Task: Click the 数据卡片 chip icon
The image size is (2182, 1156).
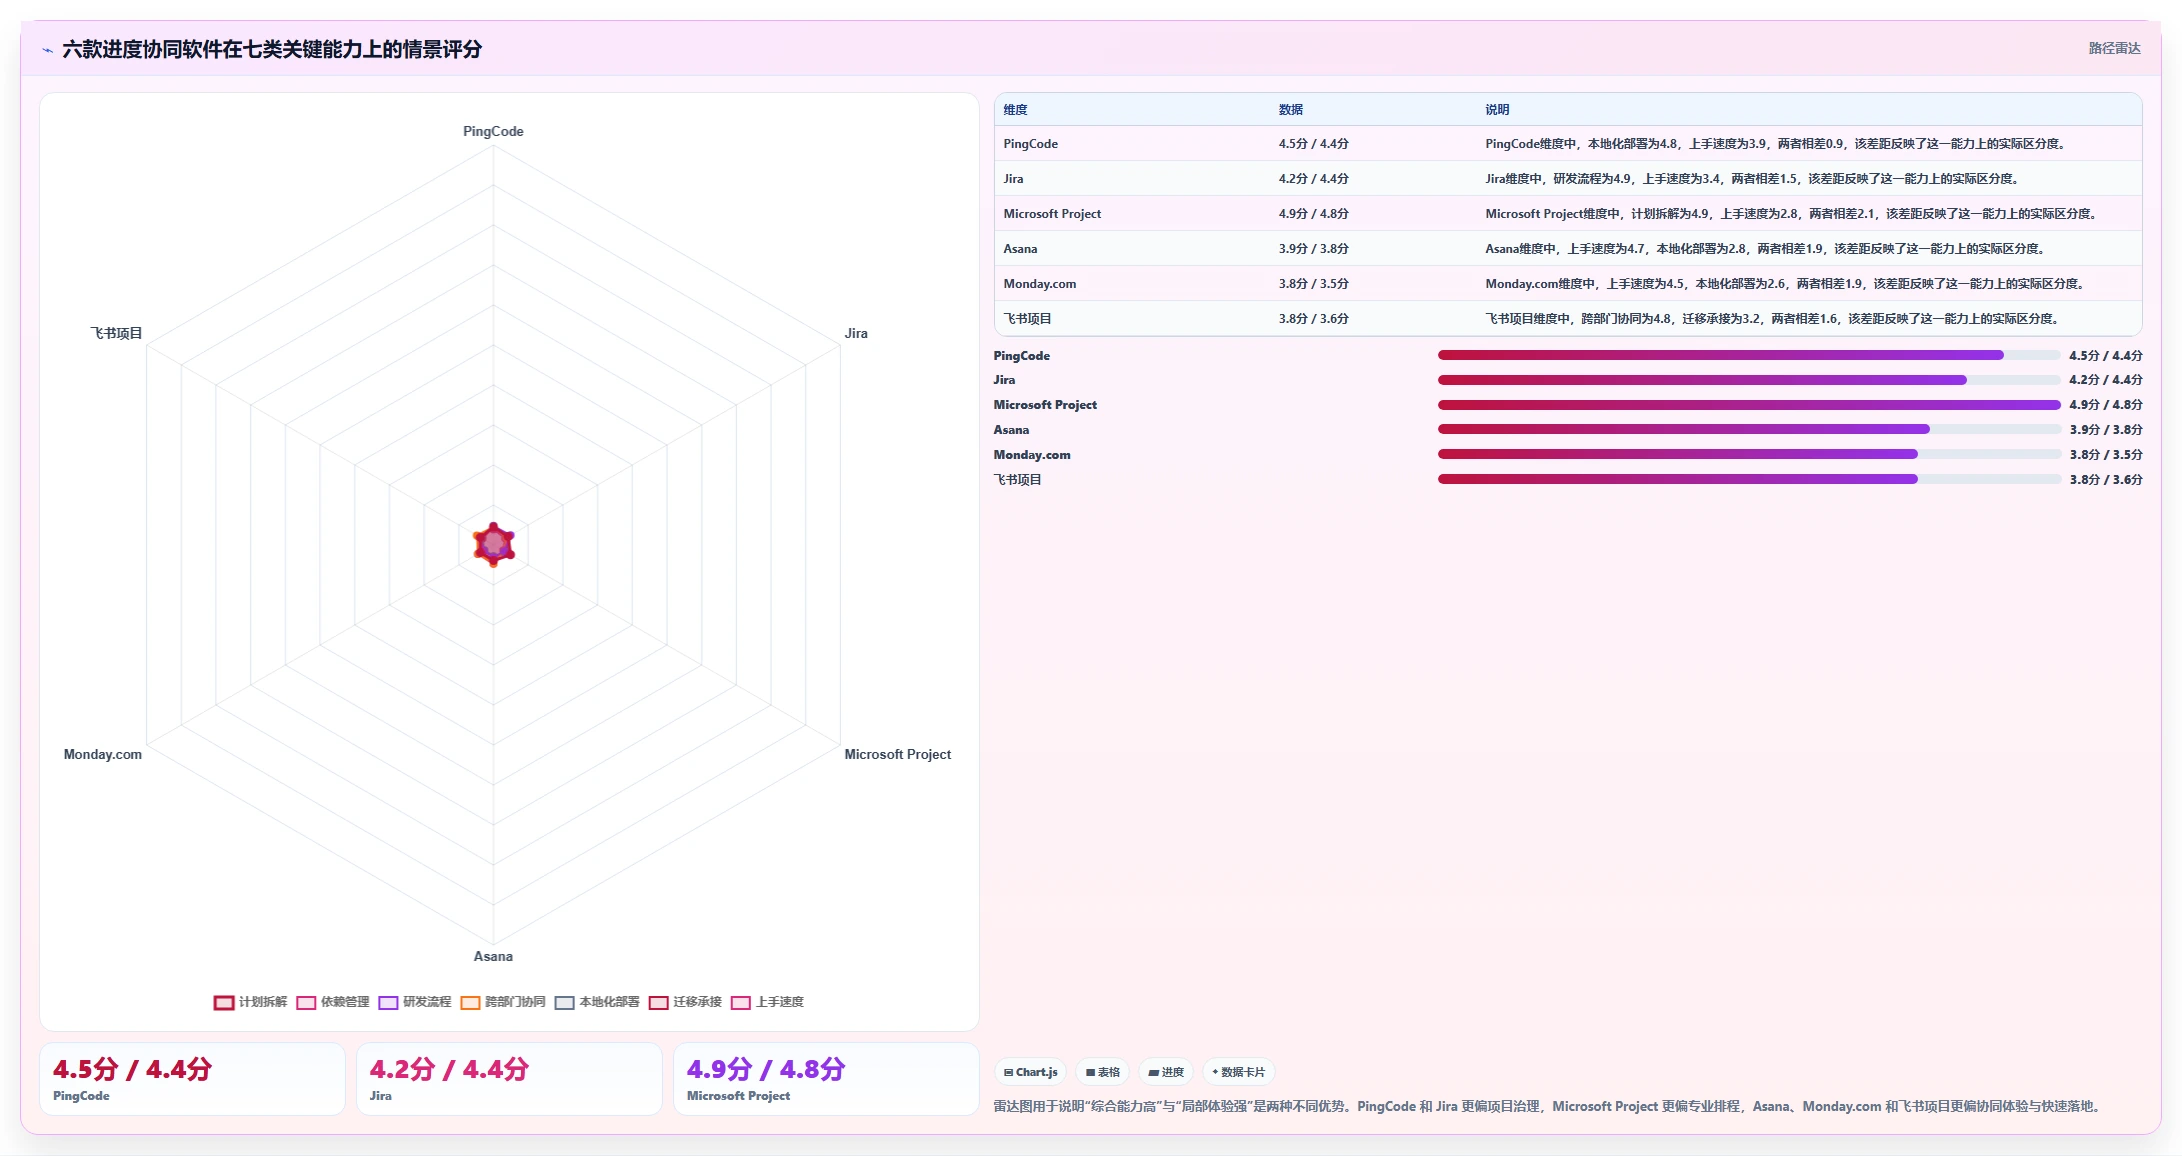Action: click(x=1215, y=1072)
